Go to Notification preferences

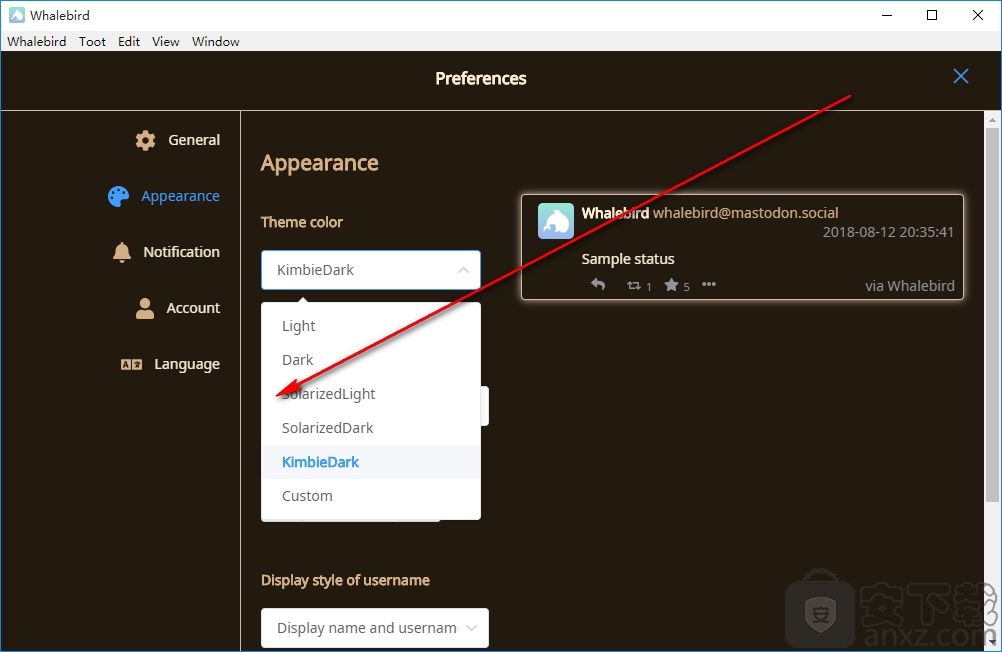tap(166, 252)
